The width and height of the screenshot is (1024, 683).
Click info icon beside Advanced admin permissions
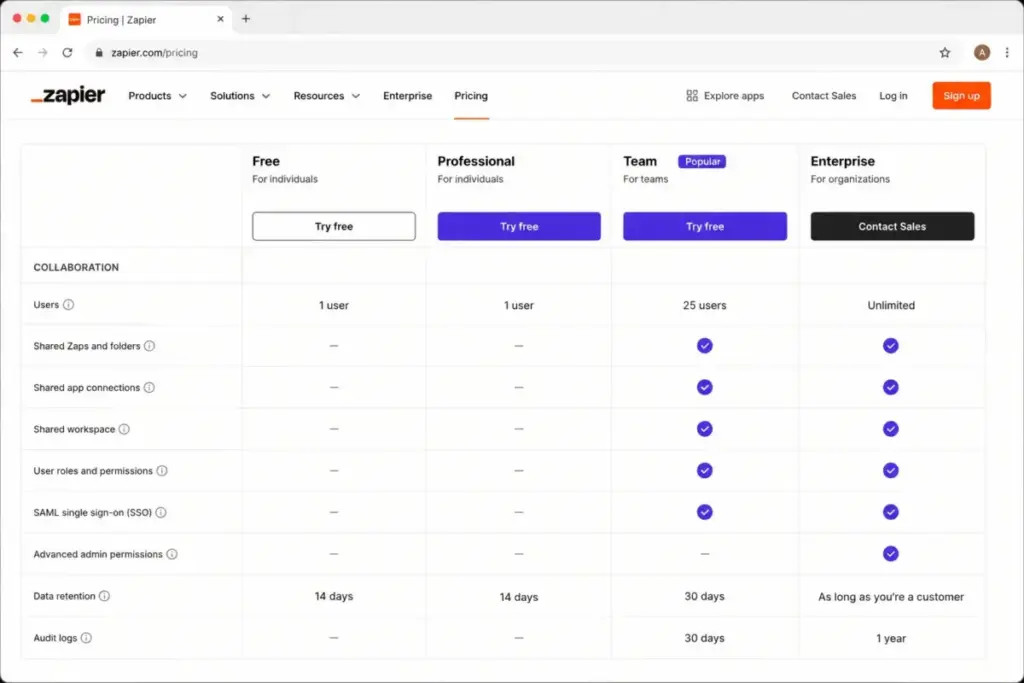click(172, 554)
